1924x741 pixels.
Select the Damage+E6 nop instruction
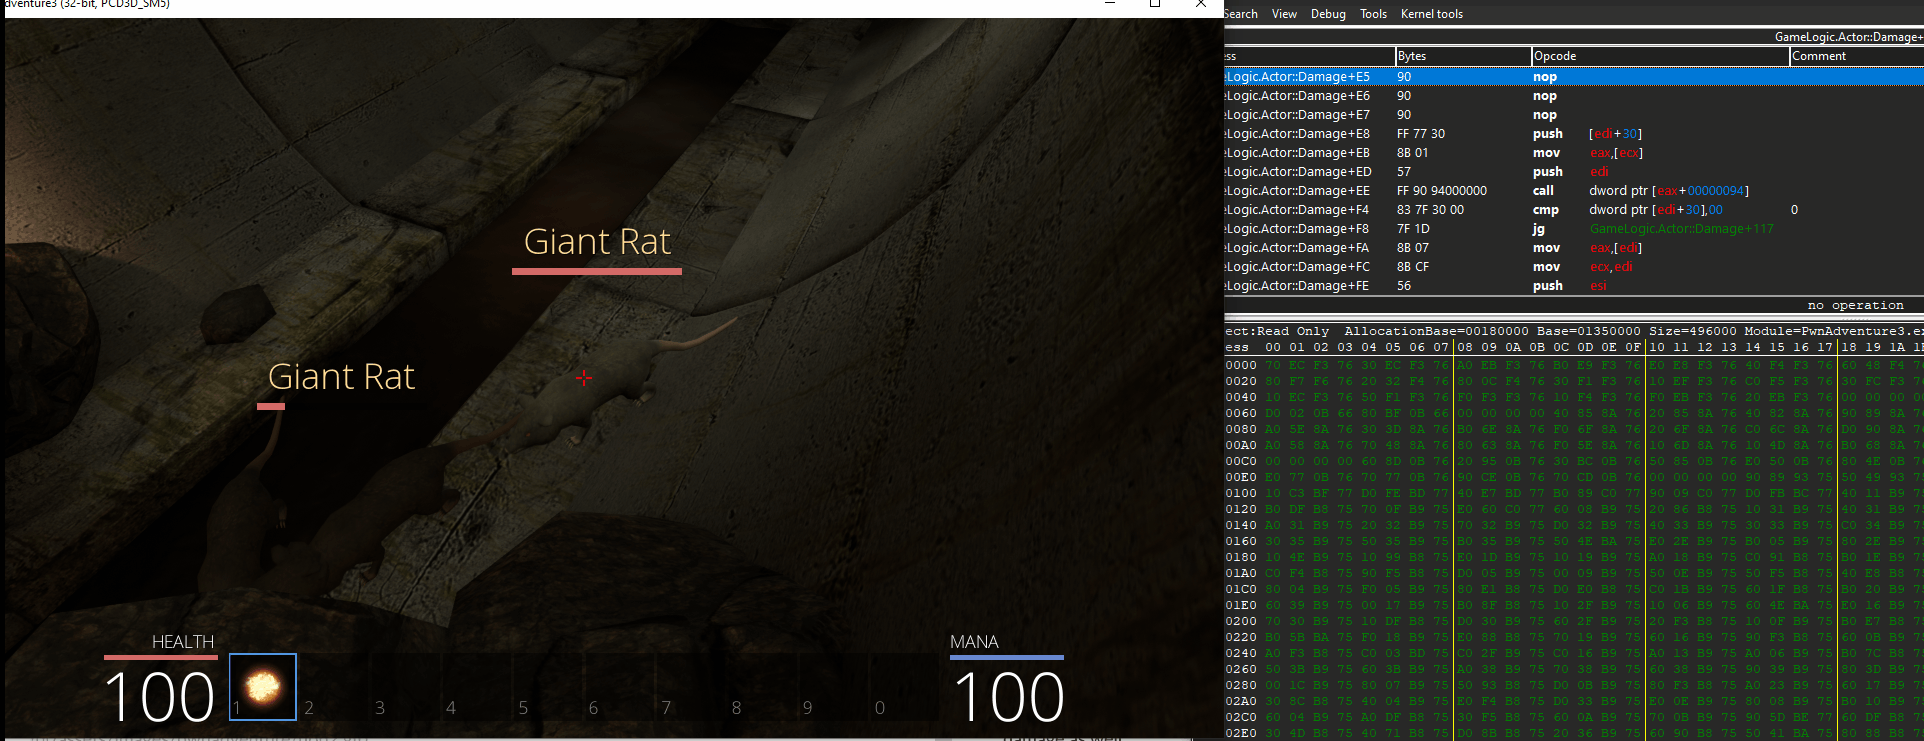[x=1574, y=96]
